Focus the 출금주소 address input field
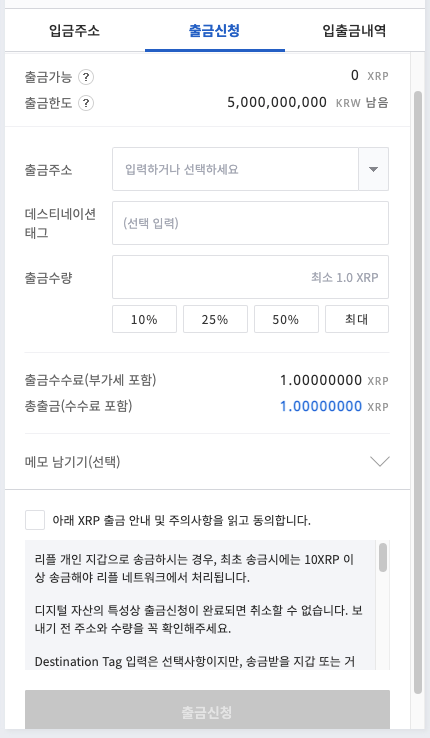Viewport: 430px width, 738px height. [x=235, y=169]
